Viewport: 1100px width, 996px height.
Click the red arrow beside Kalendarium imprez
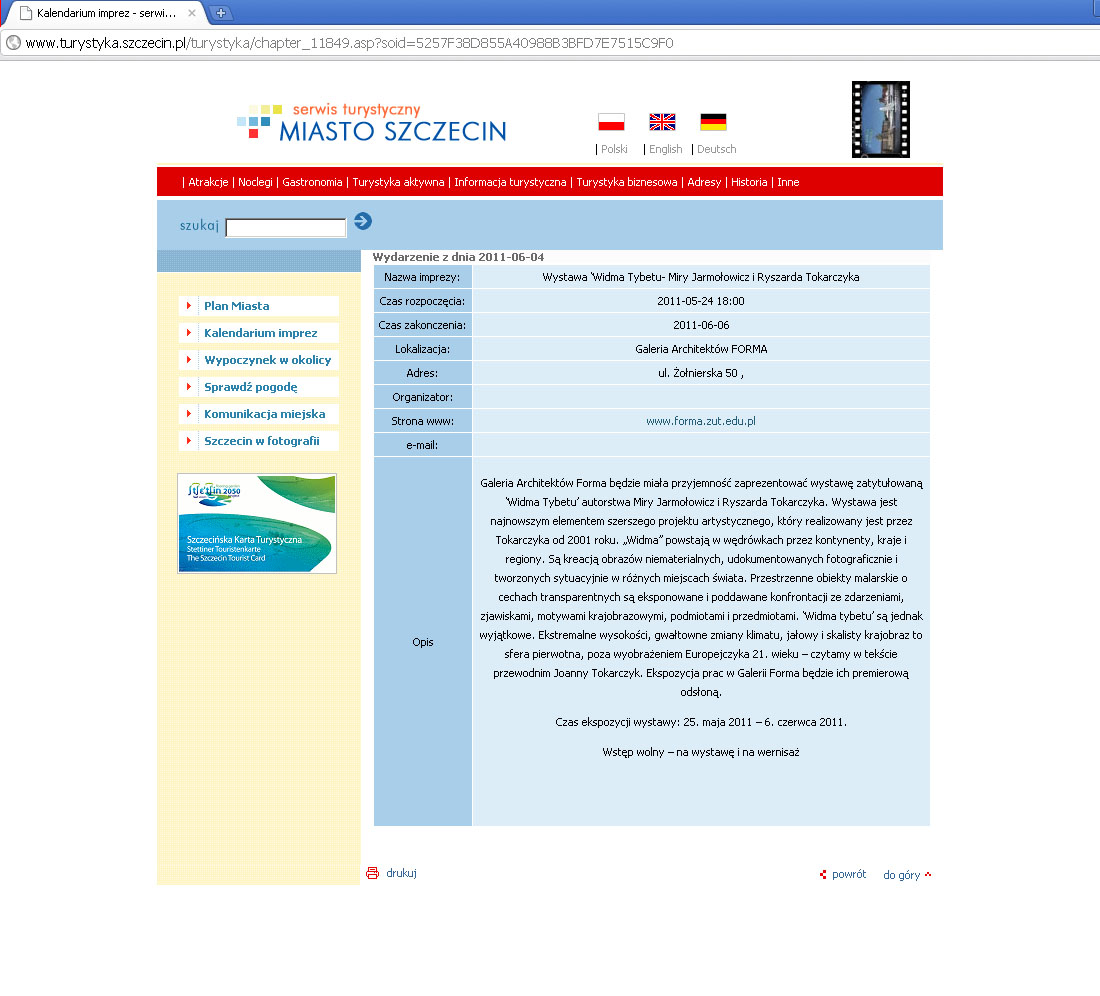click(189, 332)
